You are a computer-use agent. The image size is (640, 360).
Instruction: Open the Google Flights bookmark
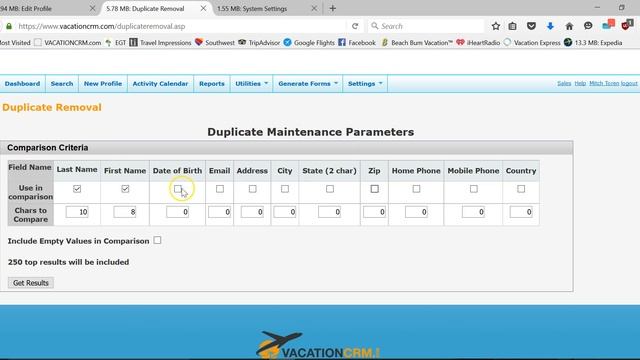coord(309,42)
